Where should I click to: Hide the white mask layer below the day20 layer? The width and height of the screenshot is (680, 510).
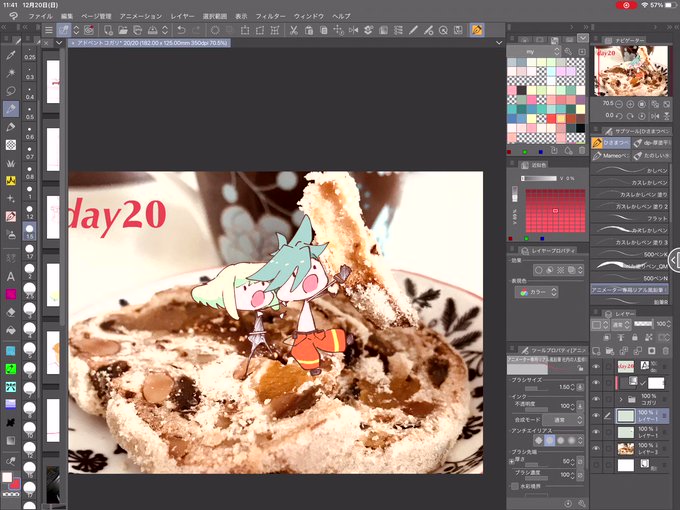597,382
